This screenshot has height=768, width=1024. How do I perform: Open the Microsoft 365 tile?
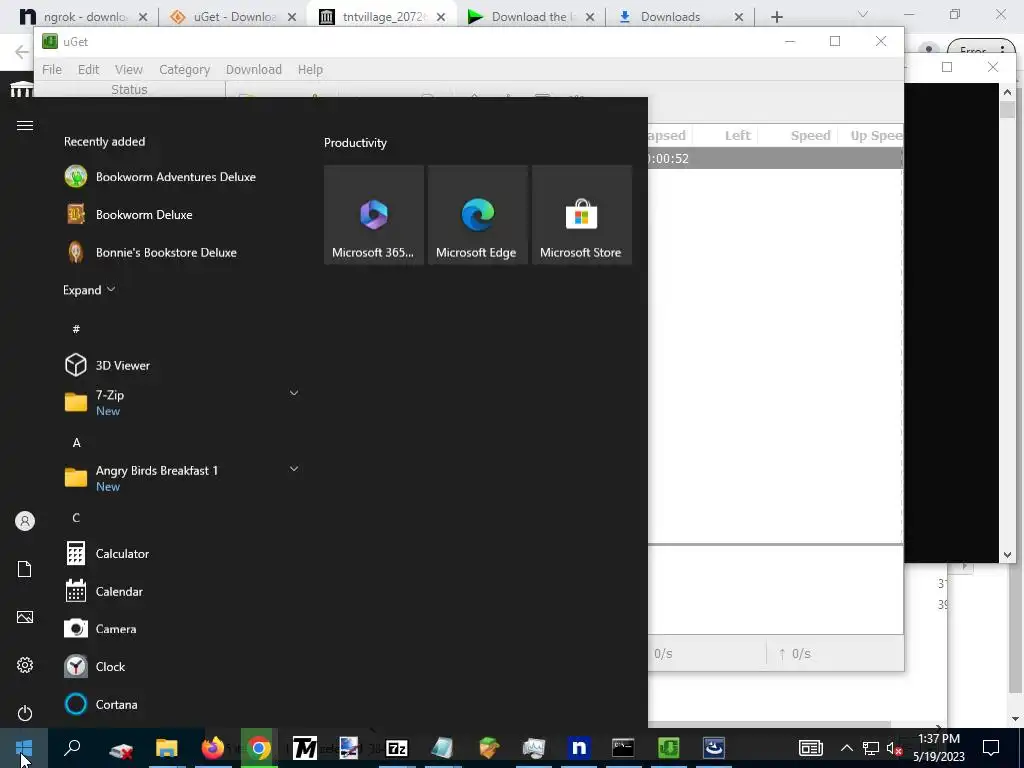click(x=374, y=215)
